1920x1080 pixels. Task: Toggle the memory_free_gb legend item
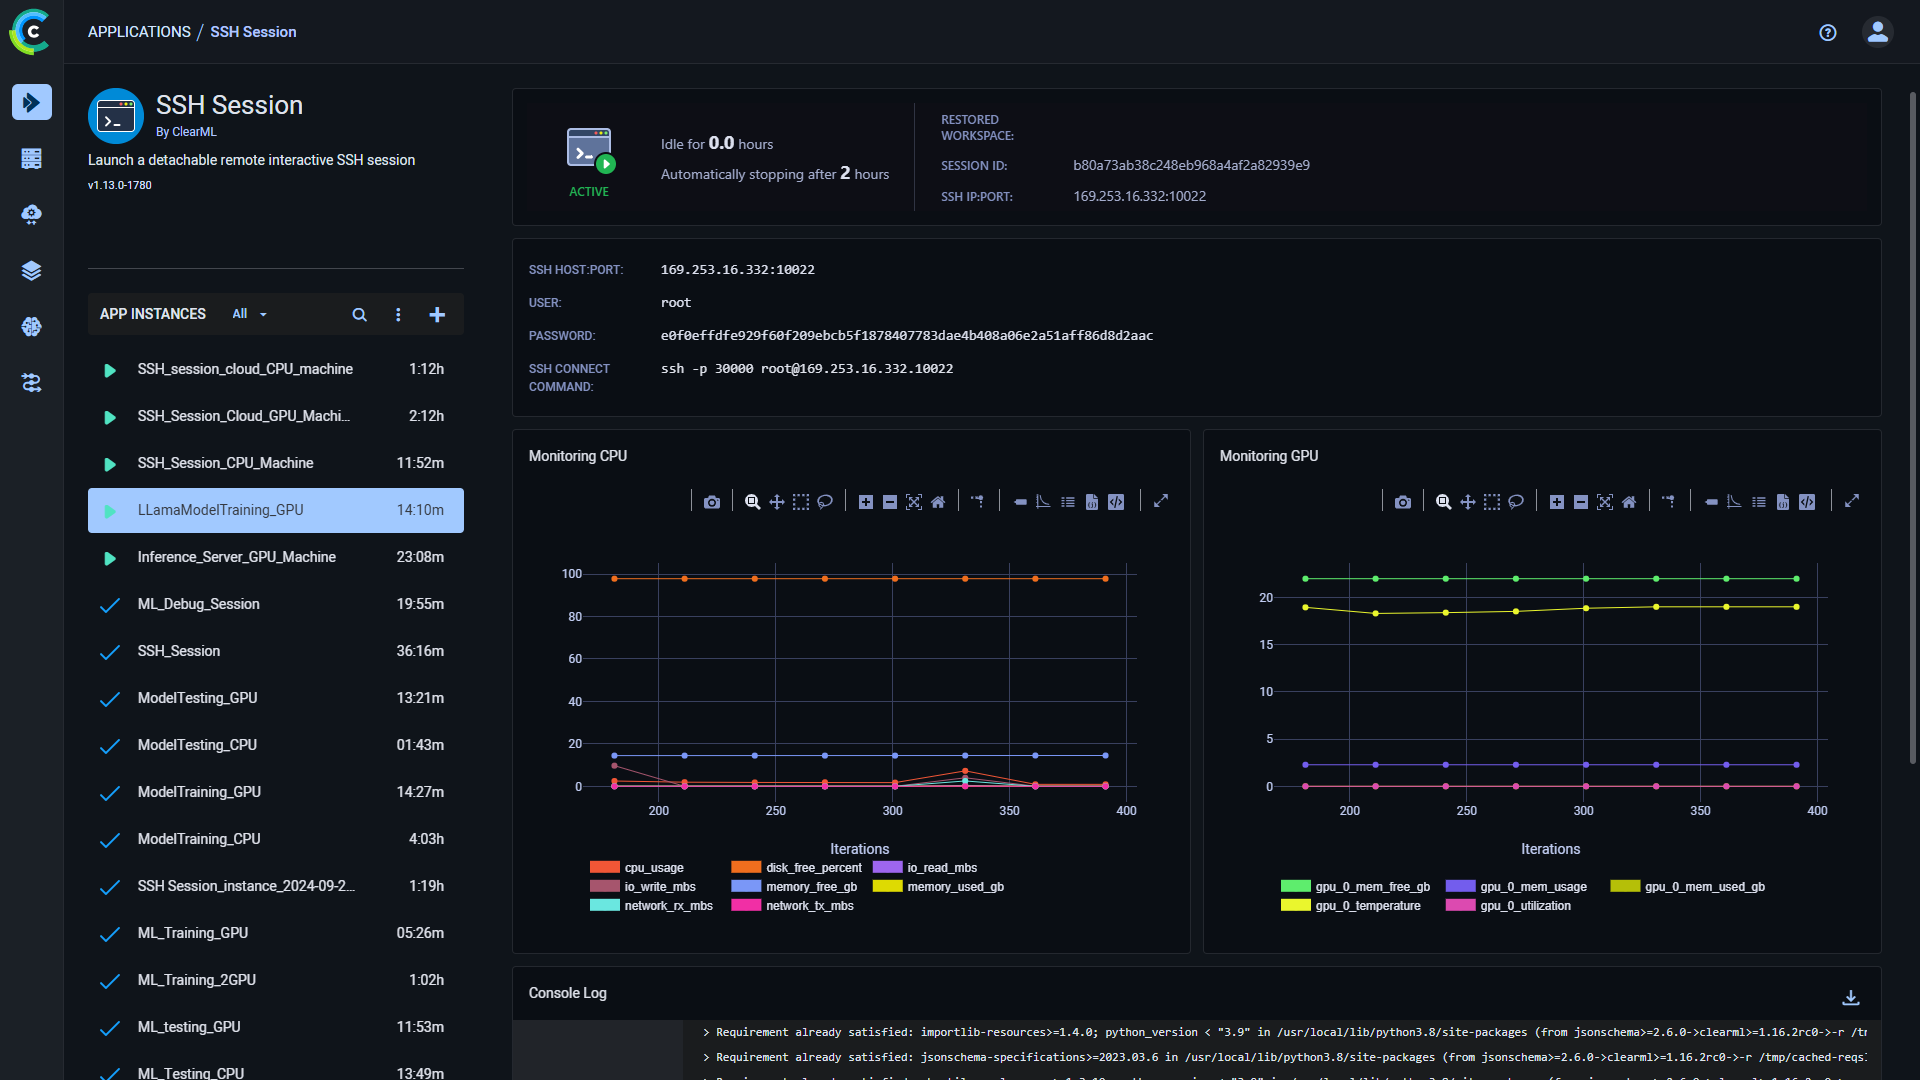tap(811, 886)
